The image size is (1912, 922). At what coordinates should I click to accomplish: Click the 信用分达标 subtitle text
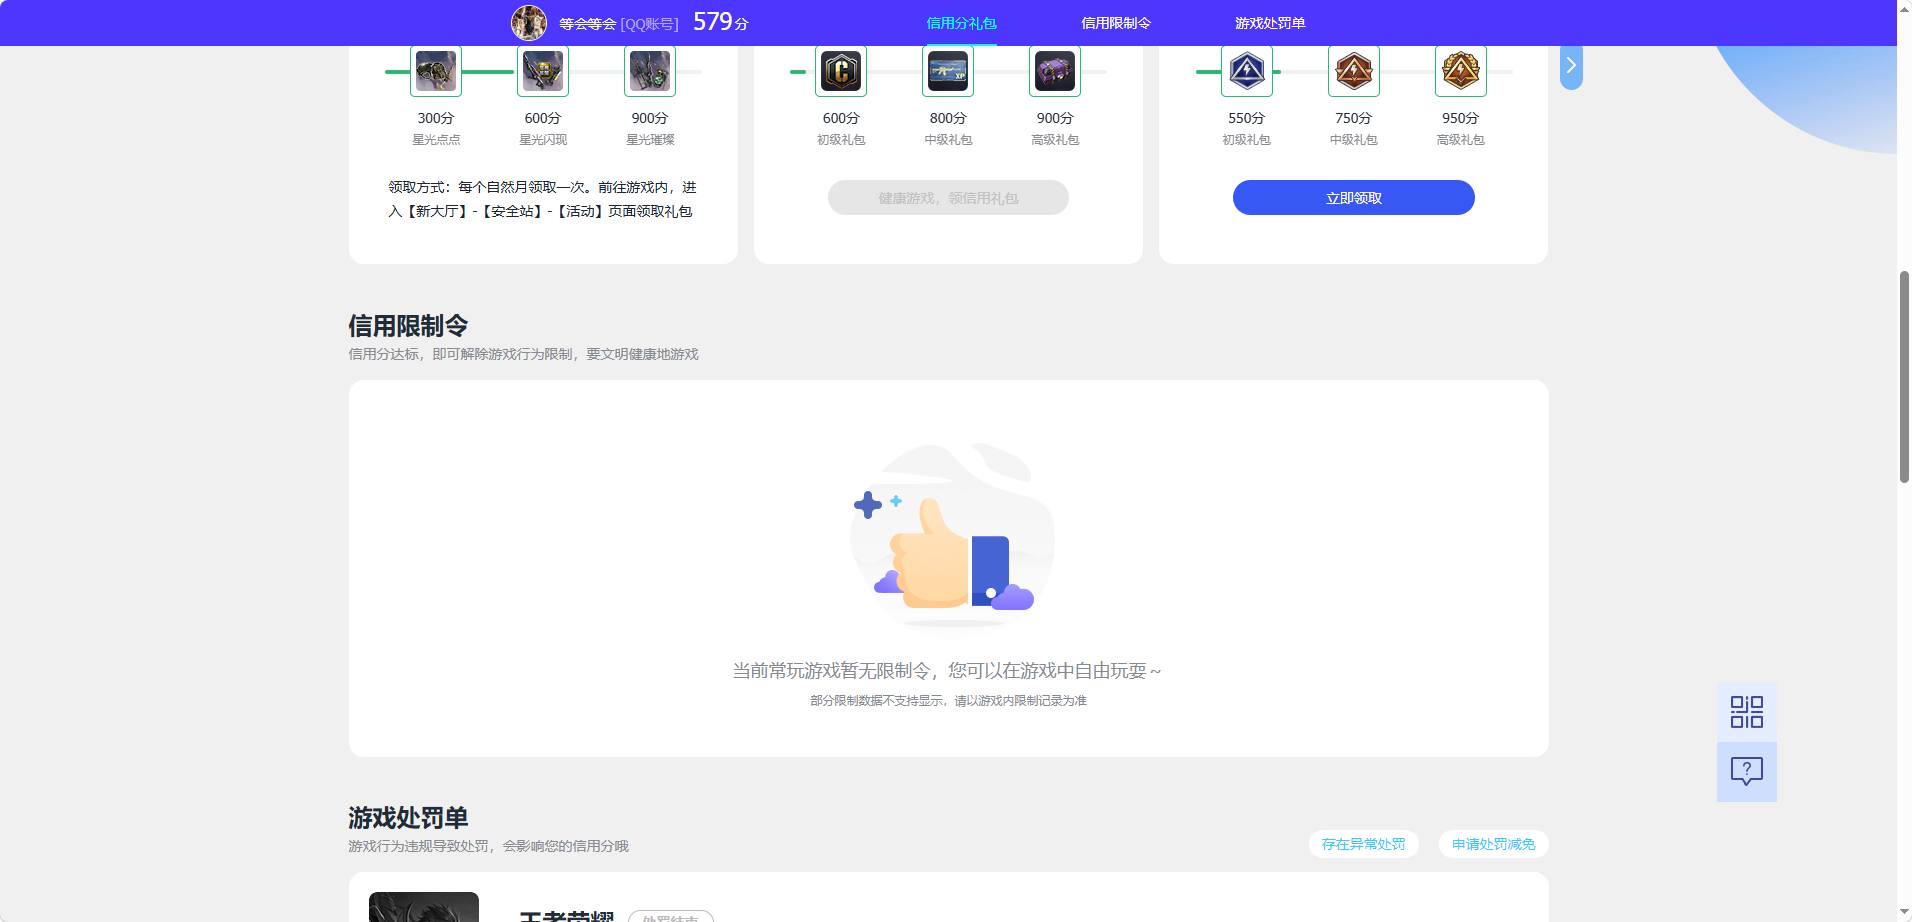point(523,354)
